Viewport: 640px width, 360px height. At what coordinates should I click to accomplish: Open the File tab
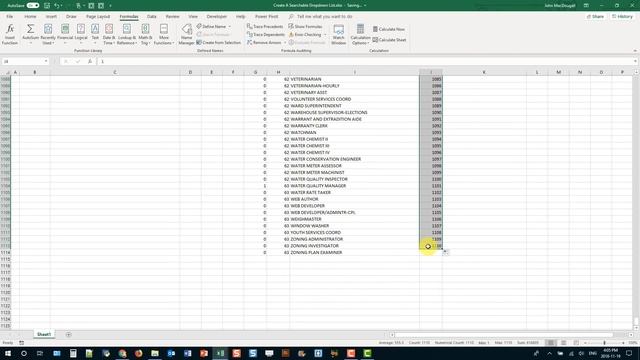9,16
